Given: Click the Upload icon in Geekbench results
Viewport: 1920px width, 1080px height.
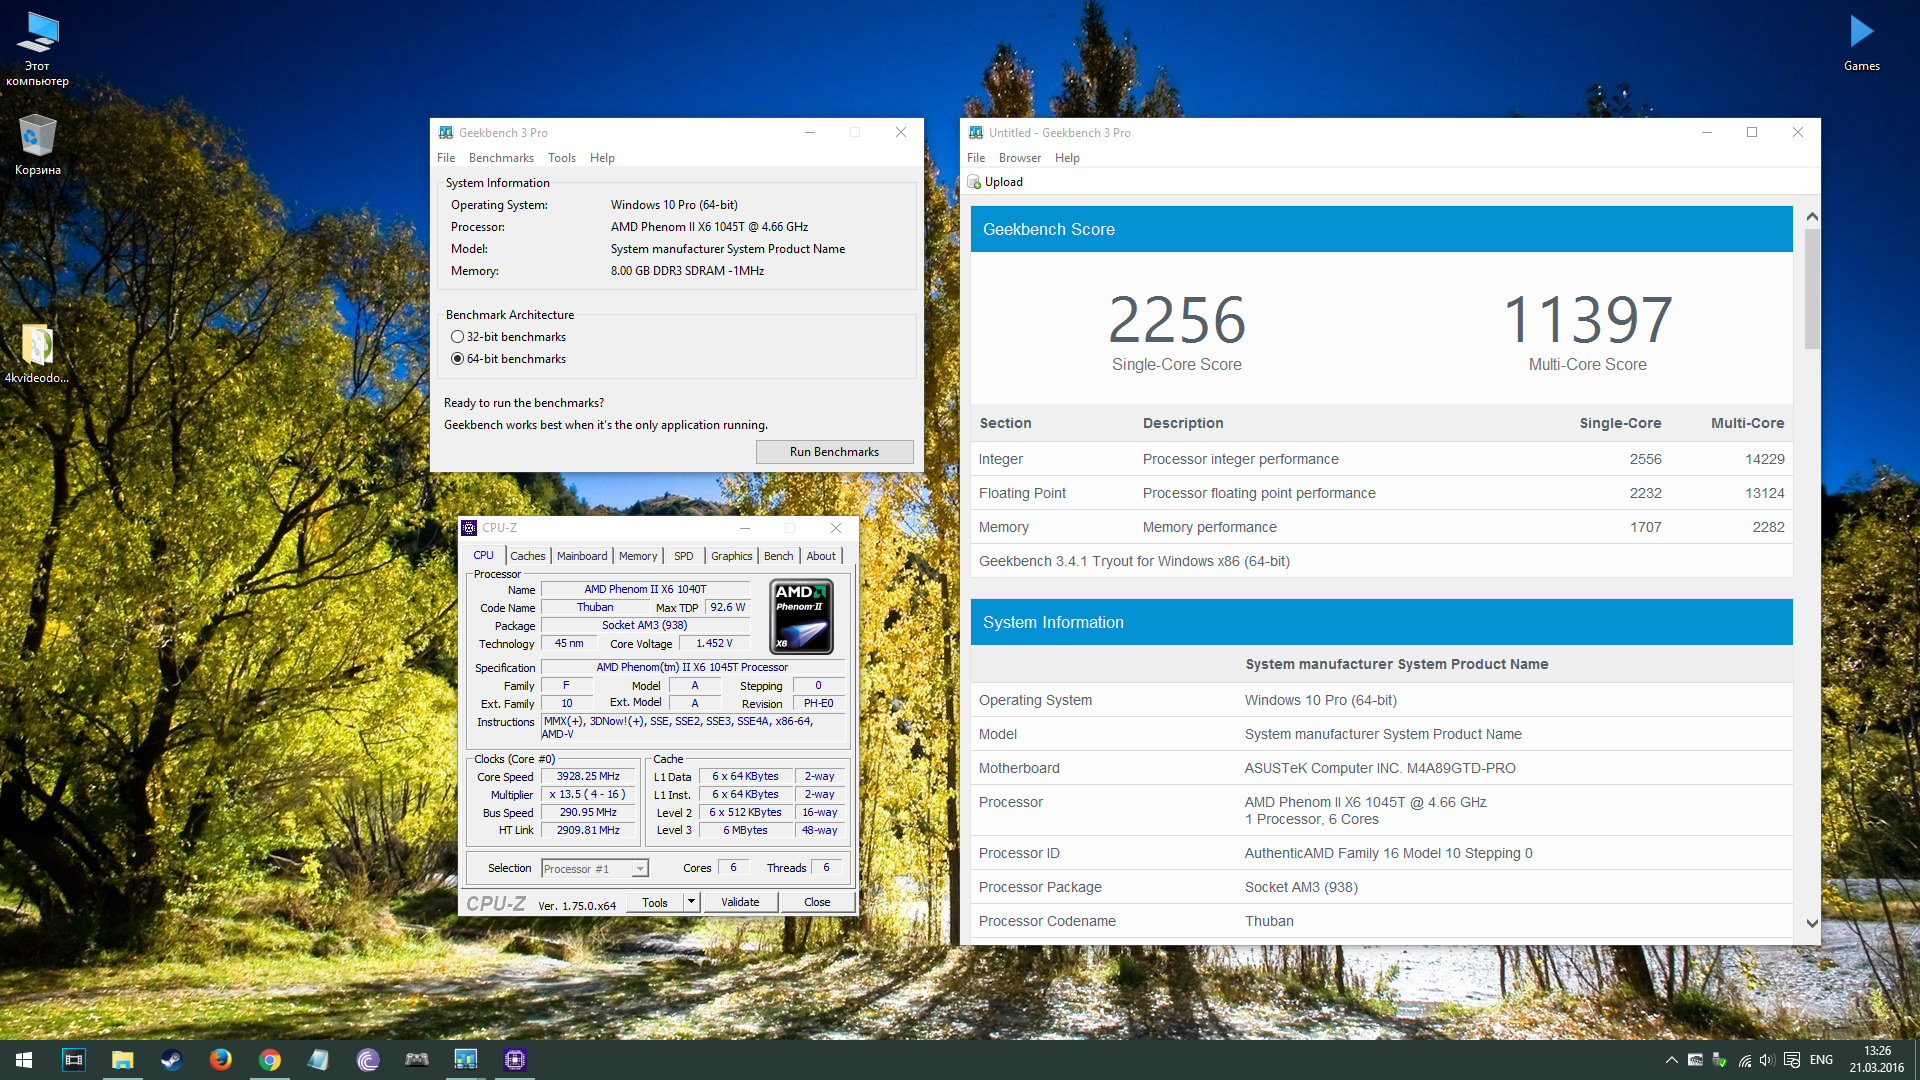Looking at the screenshot, I should tap(974, 182).
